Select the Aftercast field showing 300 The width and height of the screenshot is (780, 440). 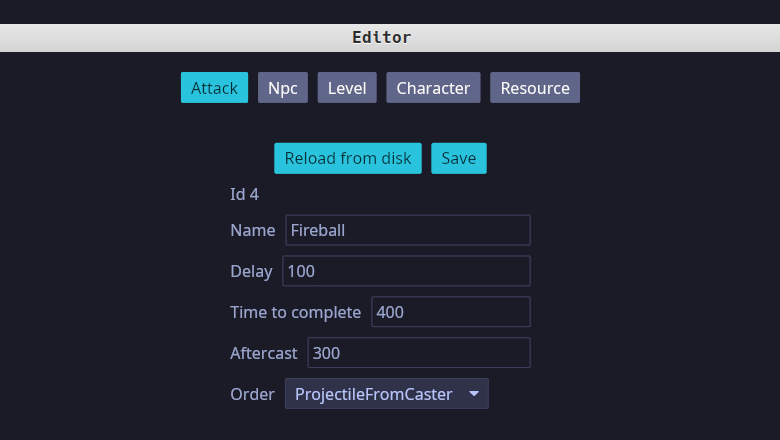point(418,353)
